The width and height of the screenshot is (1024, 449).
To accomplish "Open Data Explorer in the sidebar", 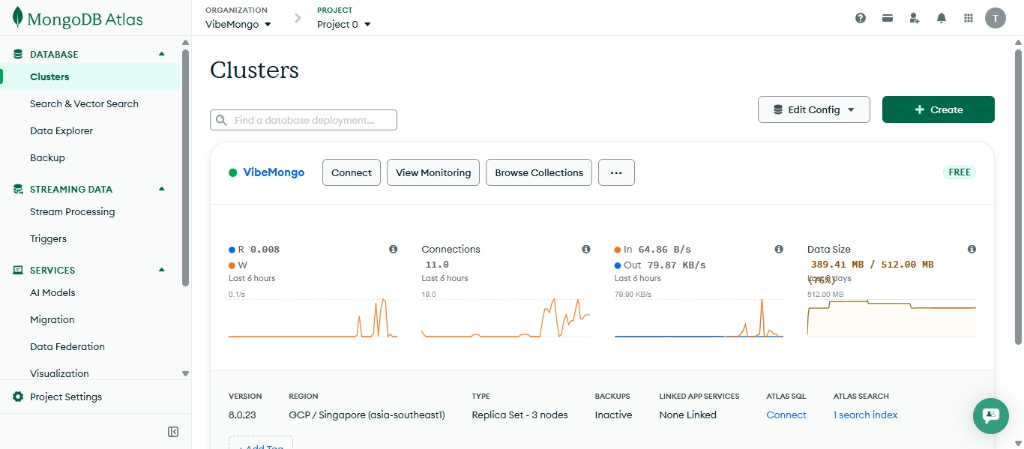I will click(61, 131).
